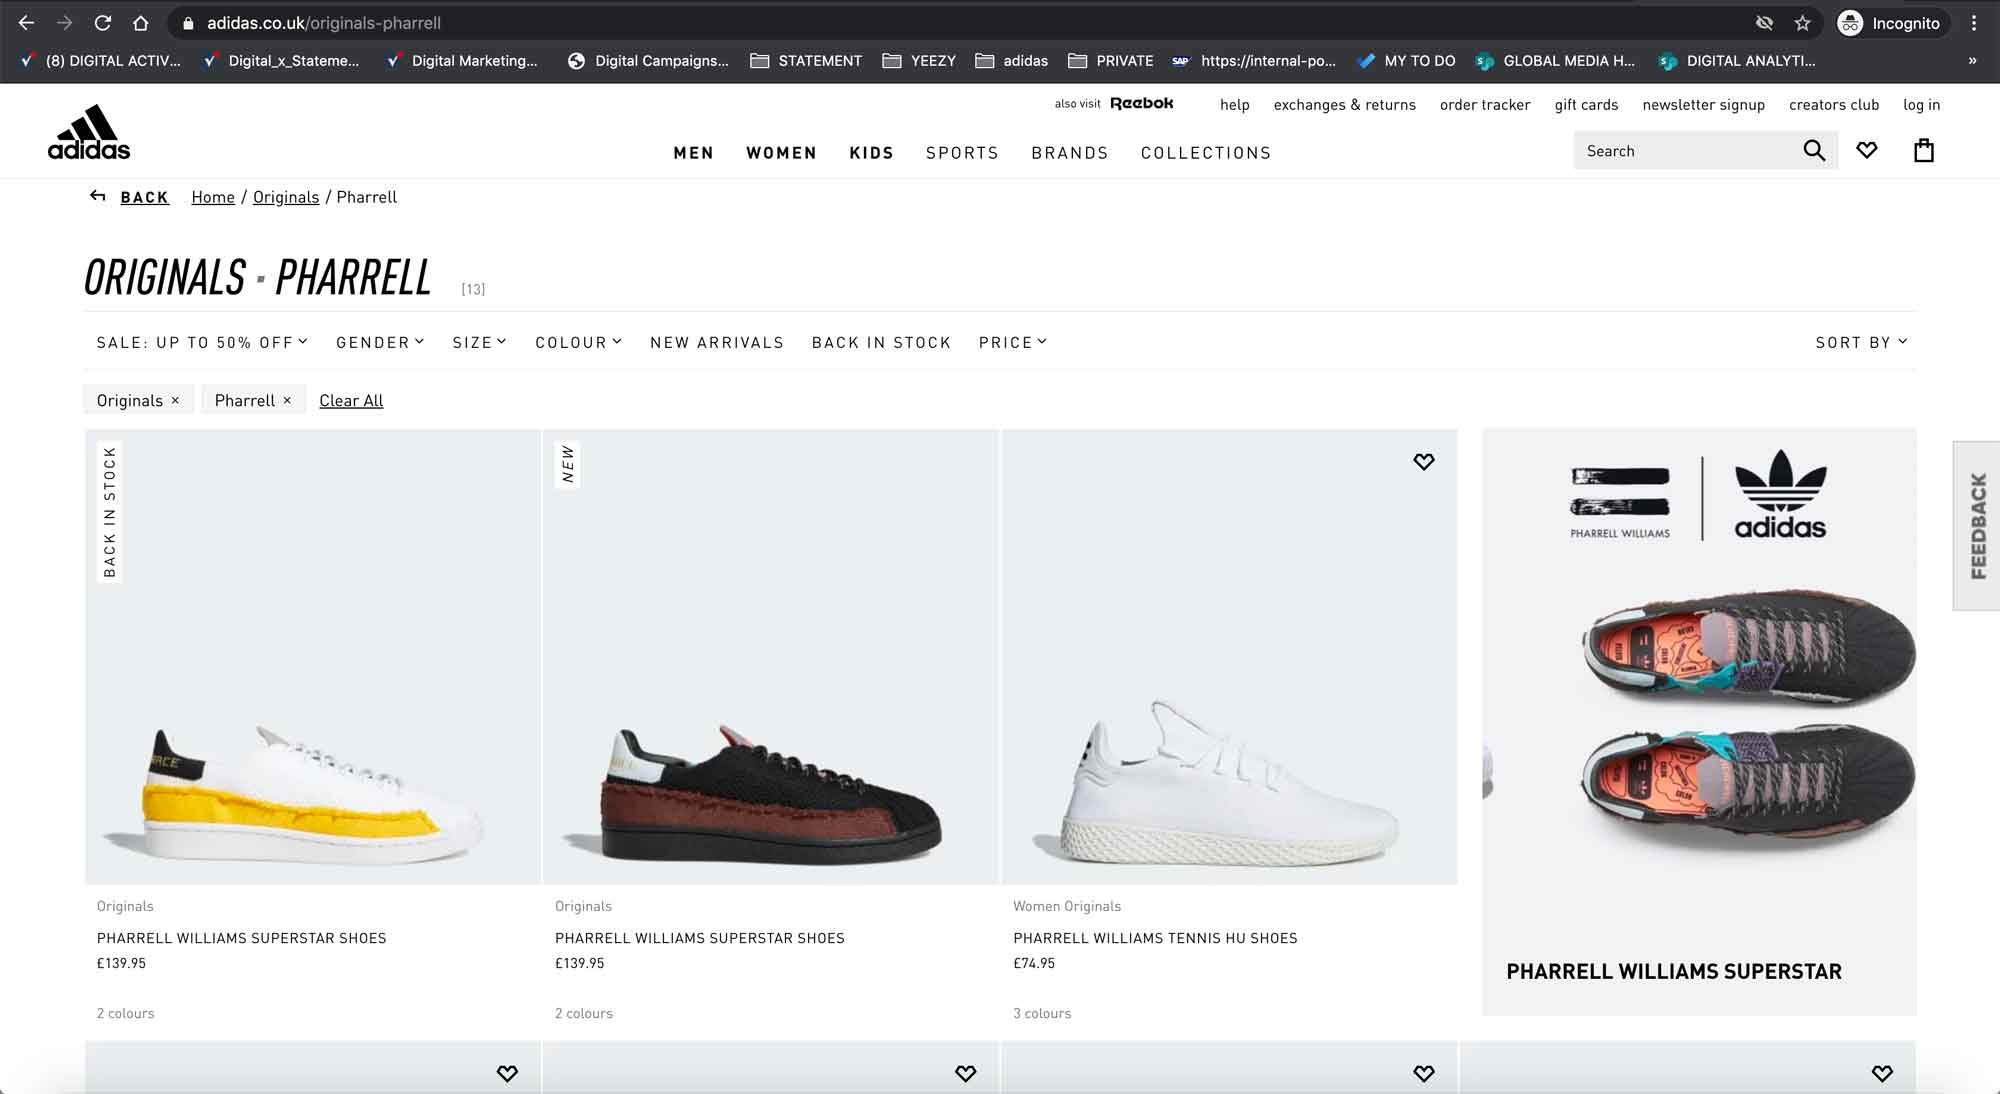Click the tracking-blocked eye icon in address bar

pos(1764,23)
